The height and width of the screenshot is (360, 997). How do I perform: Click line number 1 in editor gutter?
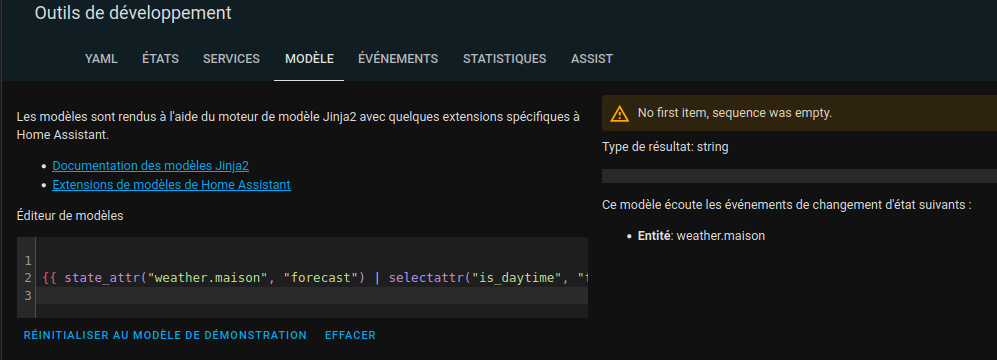click(x=28, y=261)
